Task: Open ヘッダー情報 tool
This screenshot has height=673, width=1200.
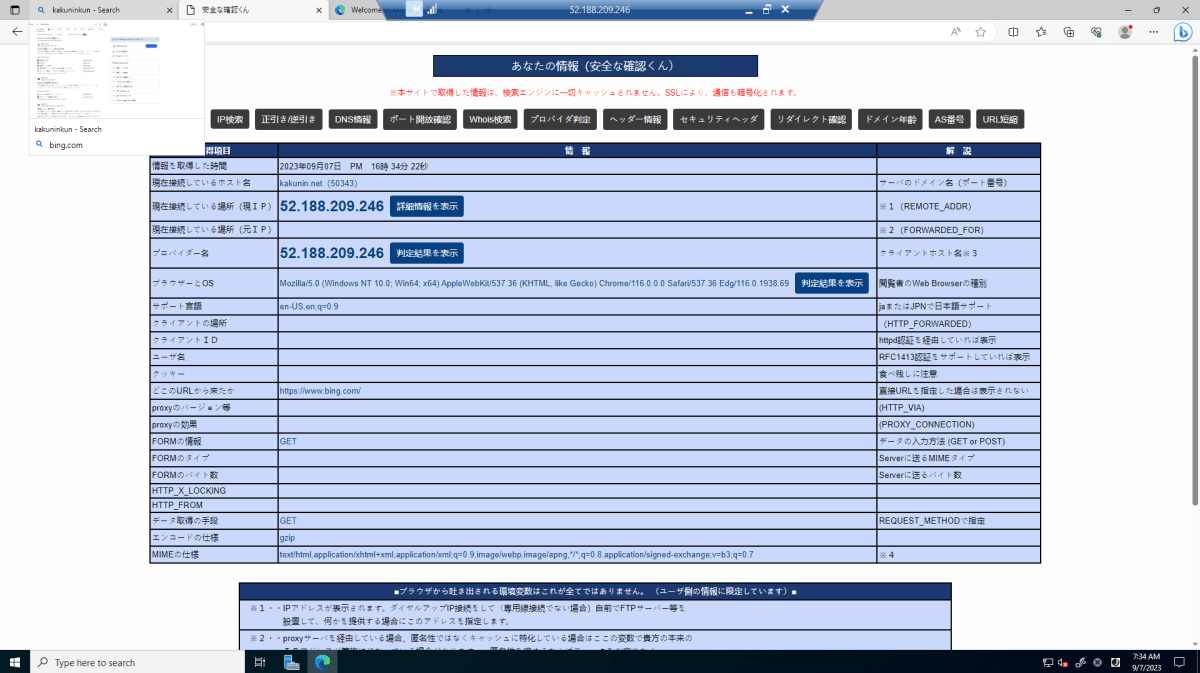Action: pyautogui.click(x=636, y=119)
